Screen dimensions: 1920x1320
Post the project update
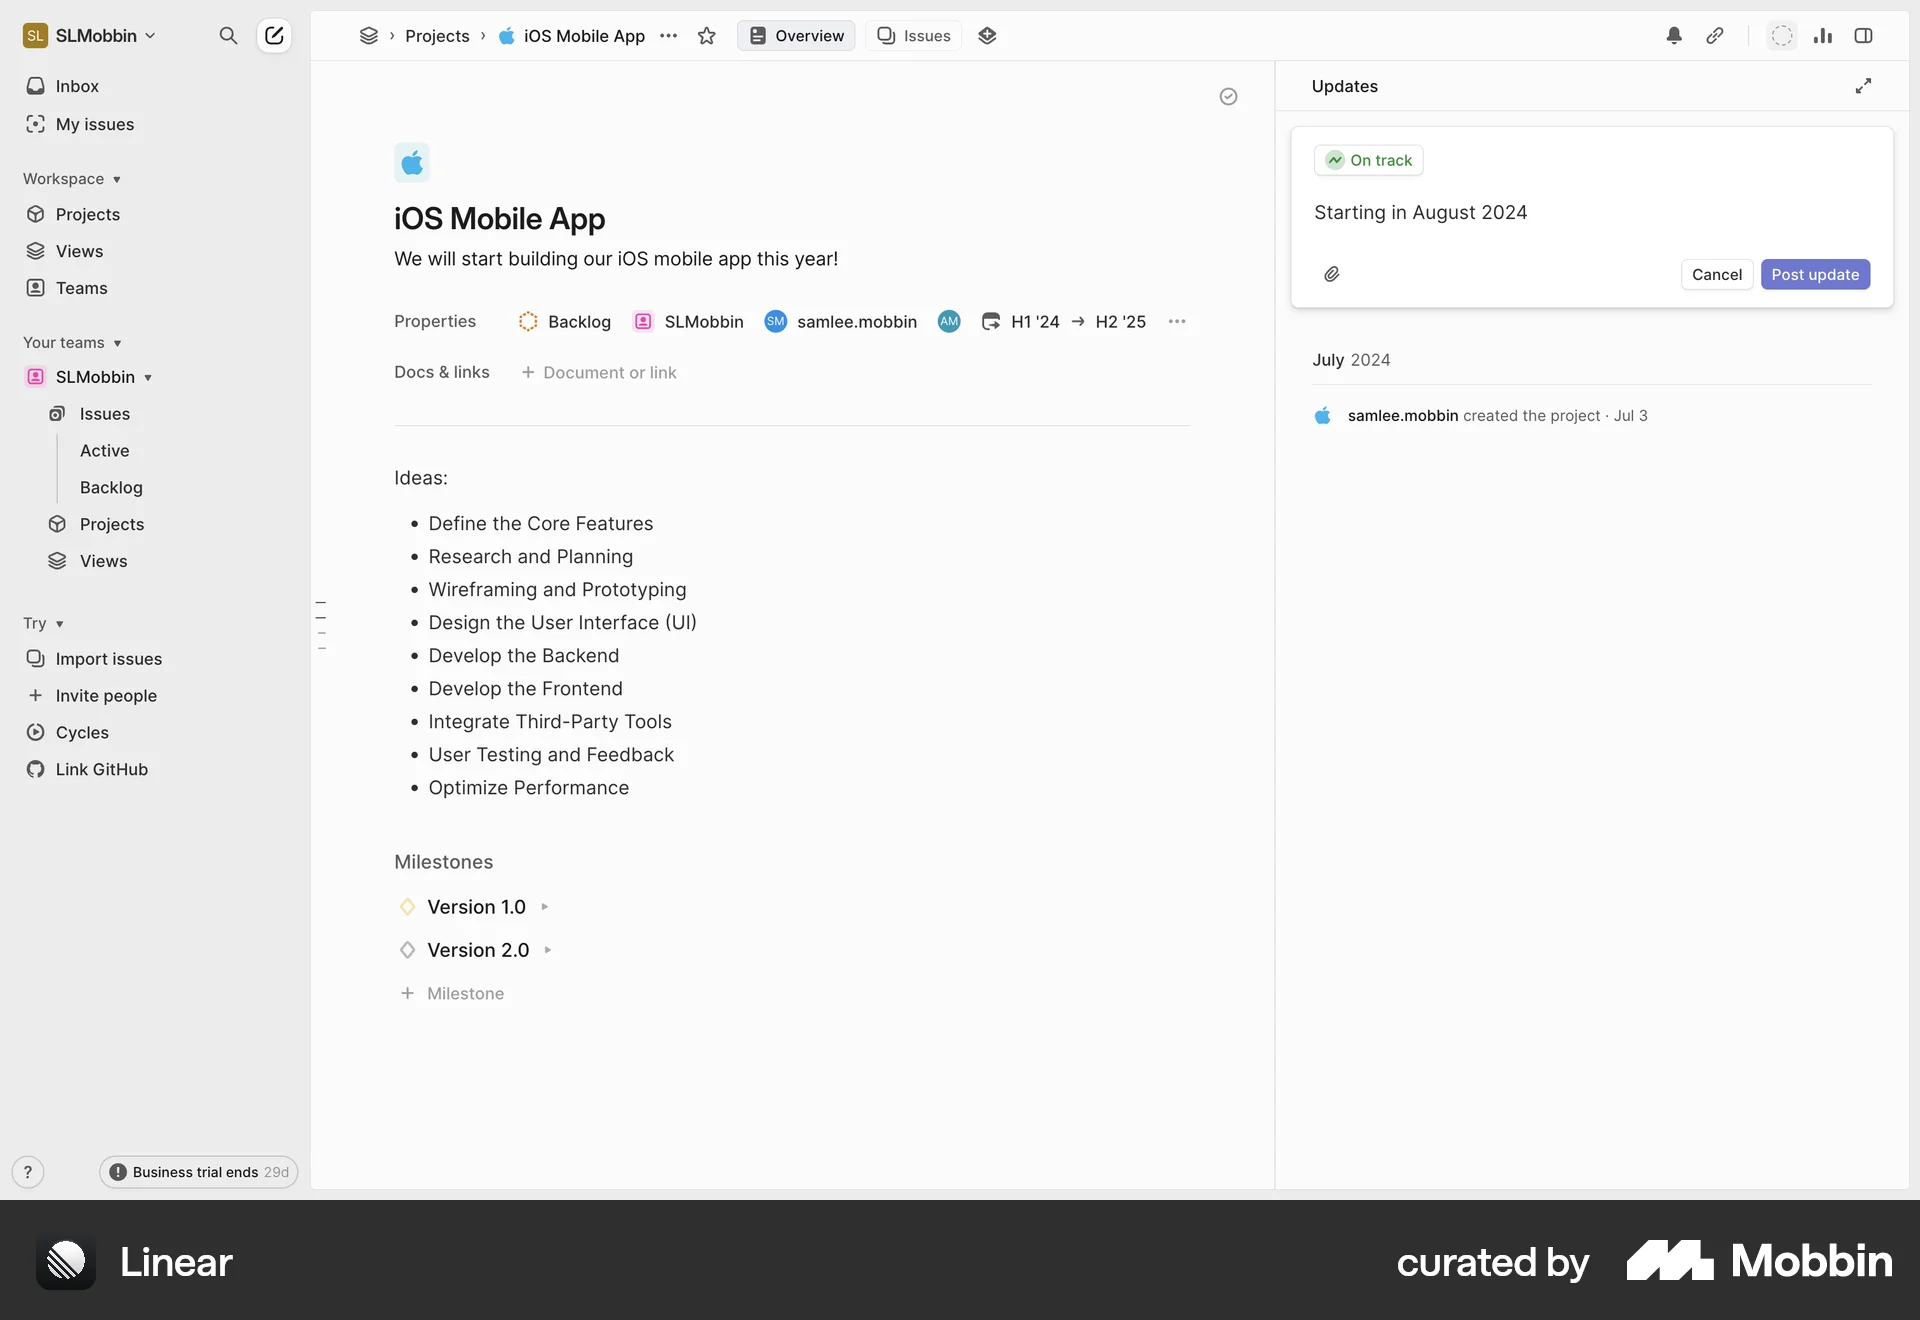pos(1815,274)
